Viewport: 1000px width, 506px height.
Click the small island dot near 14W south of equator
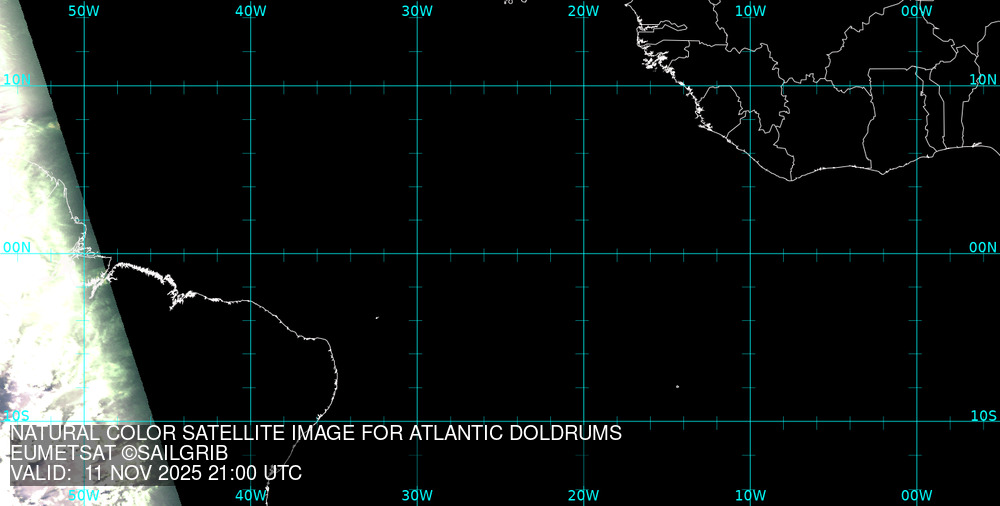tap(677, 387)
